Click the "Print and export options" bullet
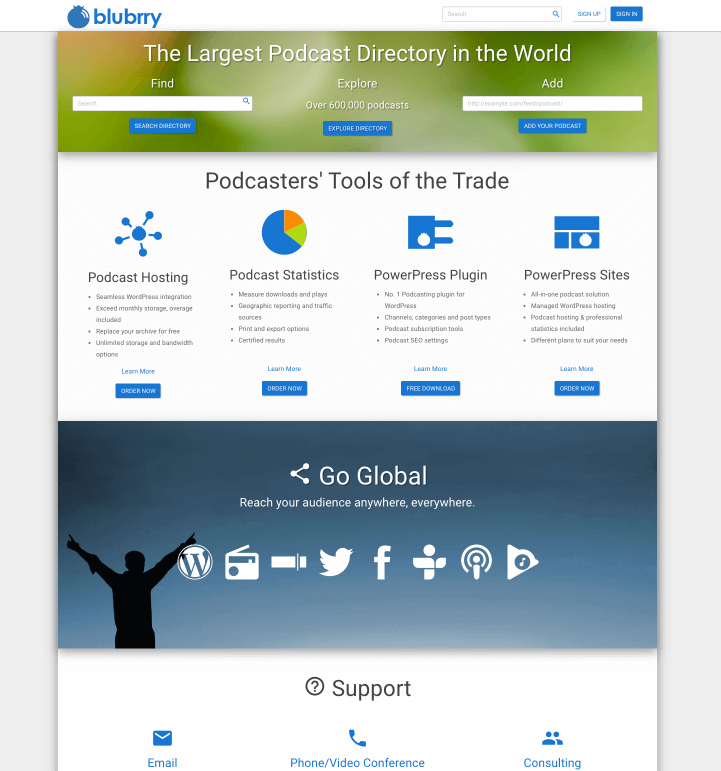 coord(273,328)
